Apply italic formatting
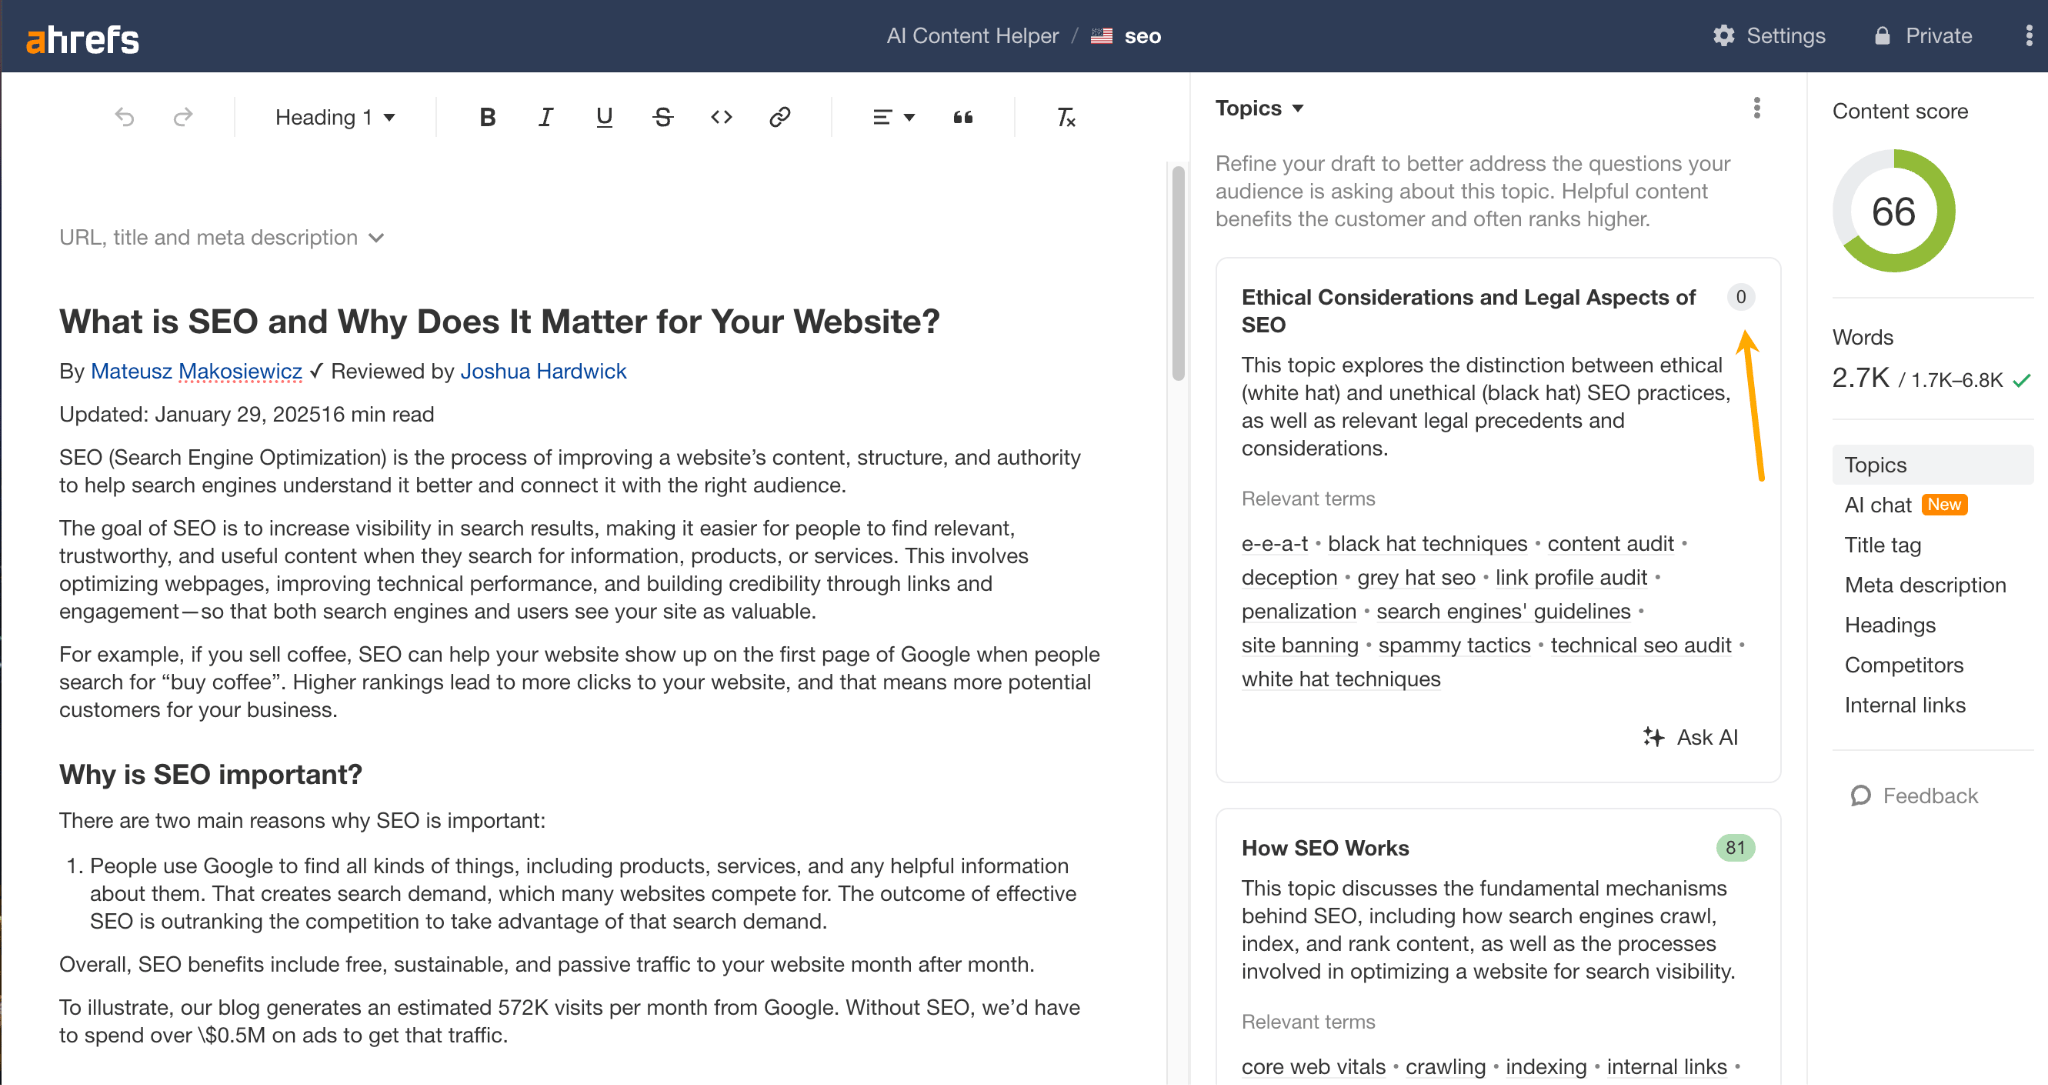Screen dimensions: 2048x1085 (x=545, y=117)
